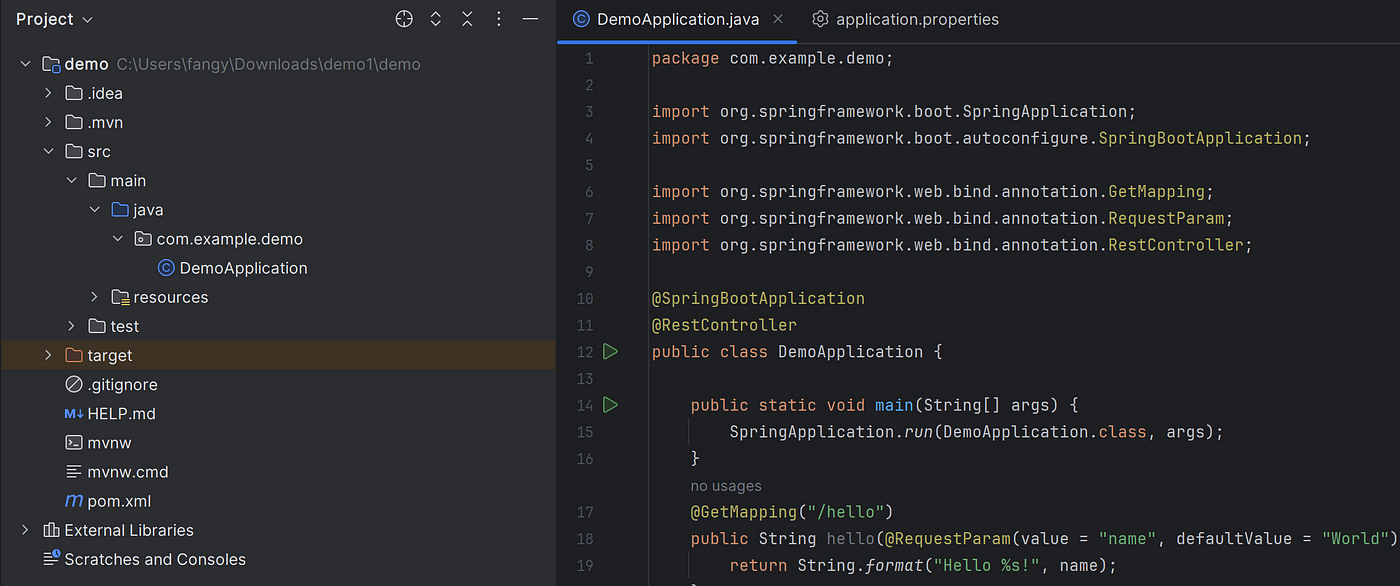
Task: Collapse the src folder
Action: [48, 151]
